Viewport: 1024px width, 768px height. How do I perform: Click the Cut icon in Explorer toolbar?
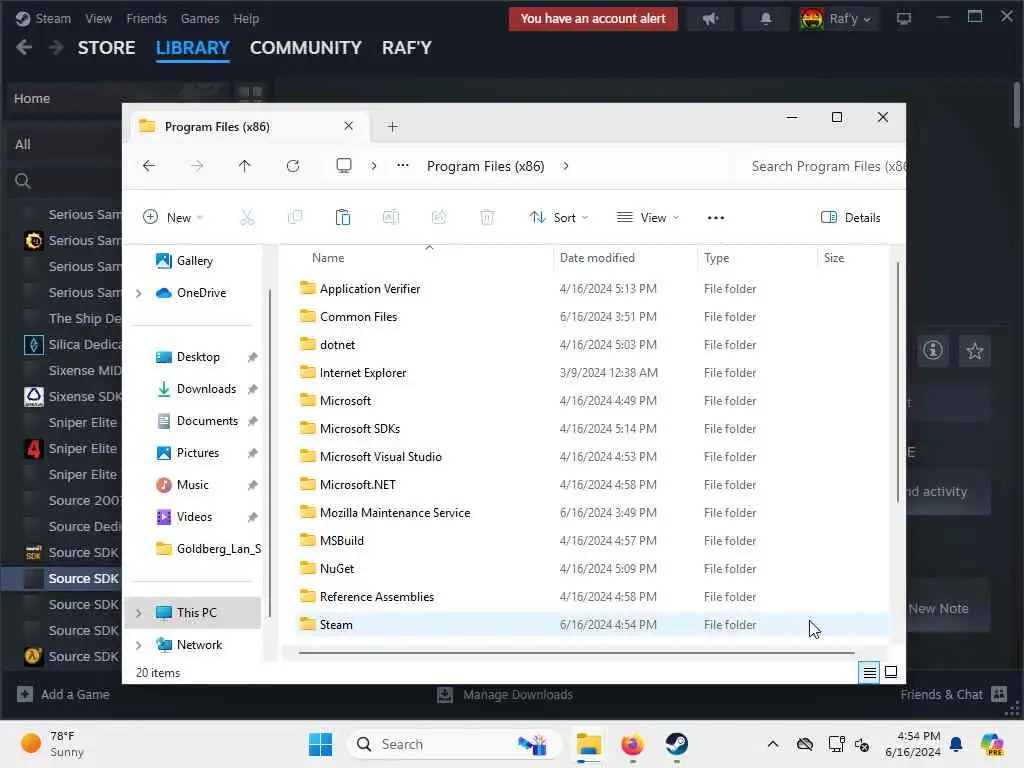click(x=247, y=217)
